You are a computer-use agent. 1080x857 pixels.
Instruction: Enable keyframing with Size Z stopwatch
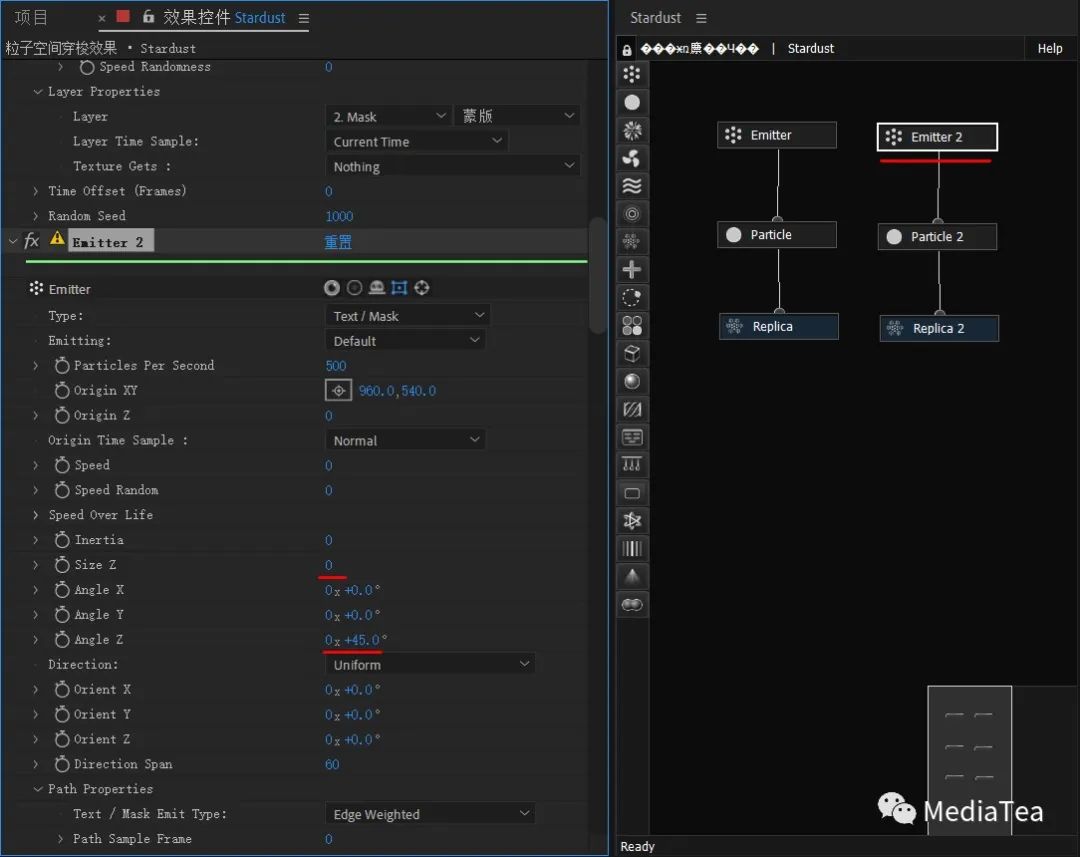point(62,565)
